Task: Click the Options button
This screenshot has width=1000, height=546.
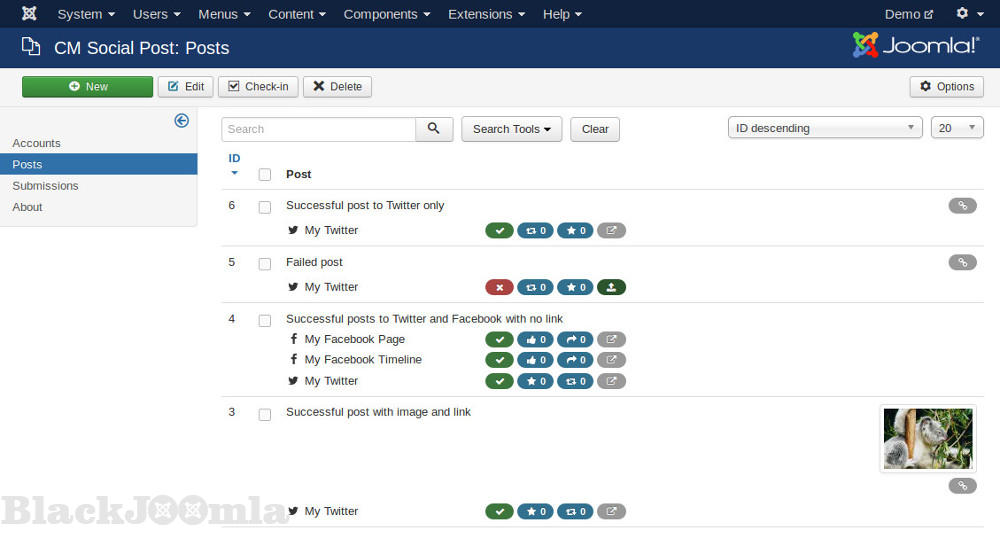Action: coord(946,87)
